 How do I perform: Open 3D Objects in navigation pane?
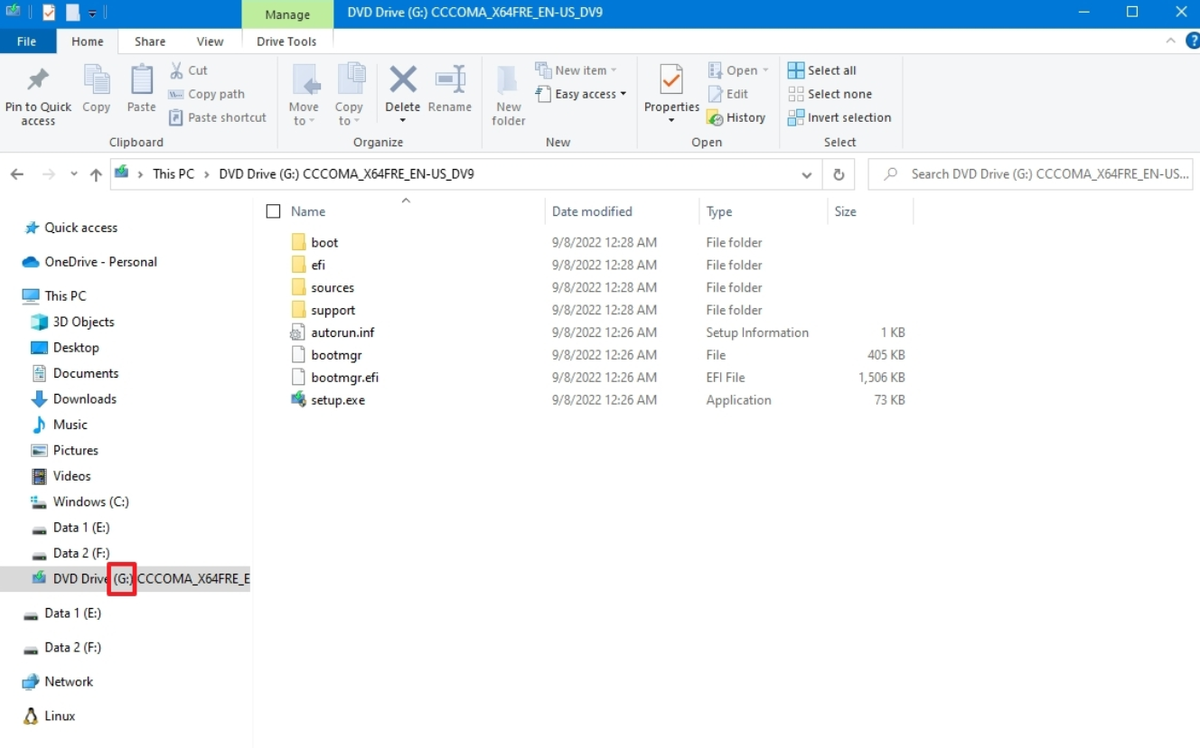(83, 322)
